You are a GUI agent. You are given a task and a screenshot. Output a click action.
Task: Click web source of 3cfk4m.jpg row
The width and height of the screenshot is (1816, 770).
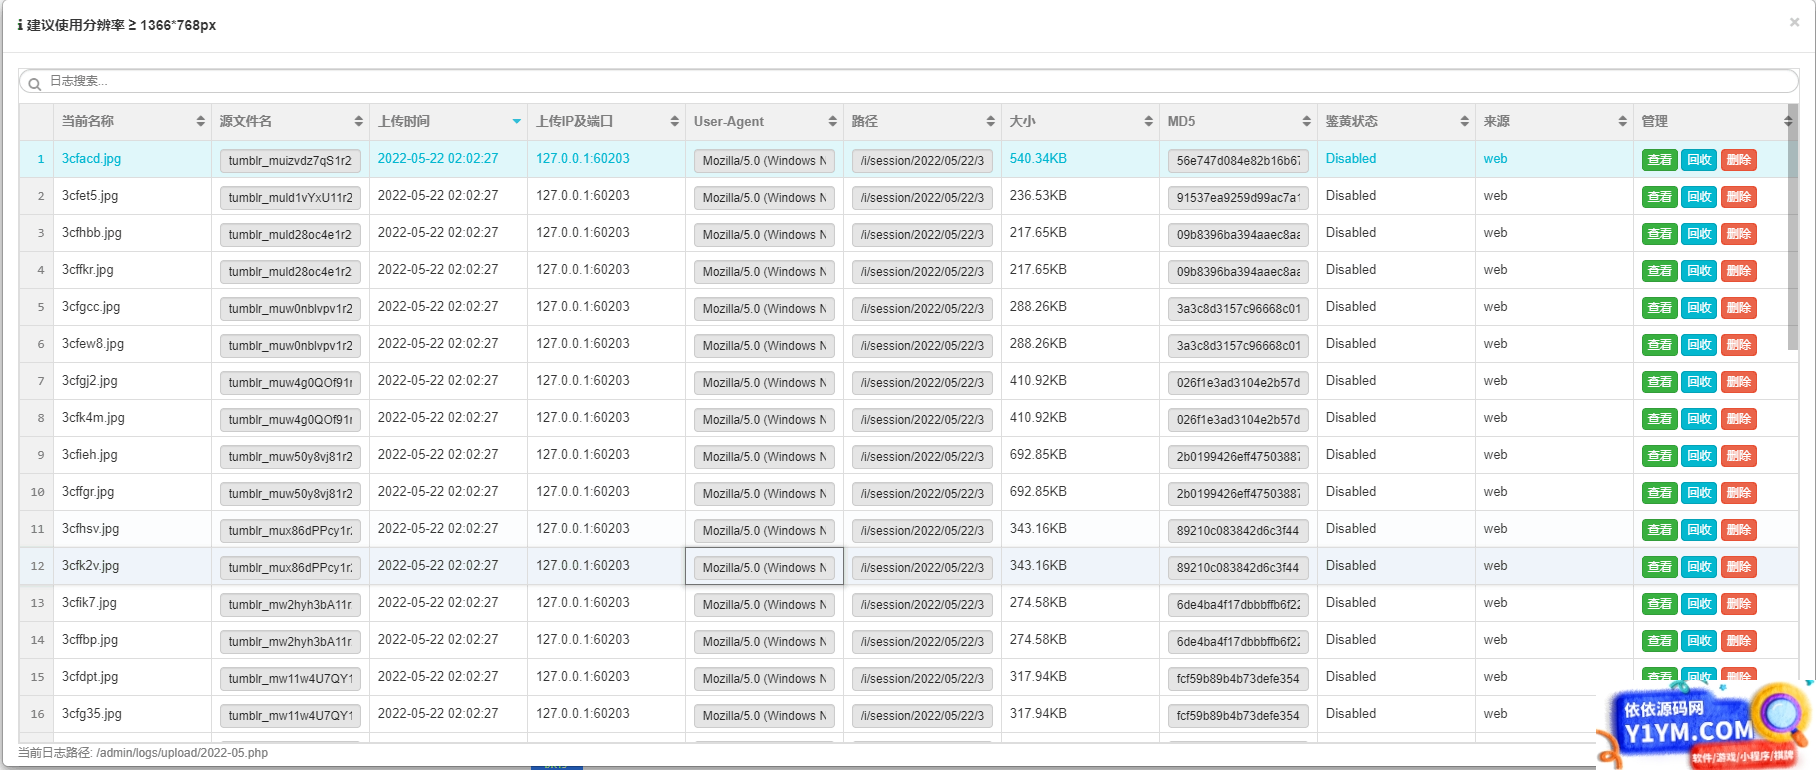(1495, 418)
